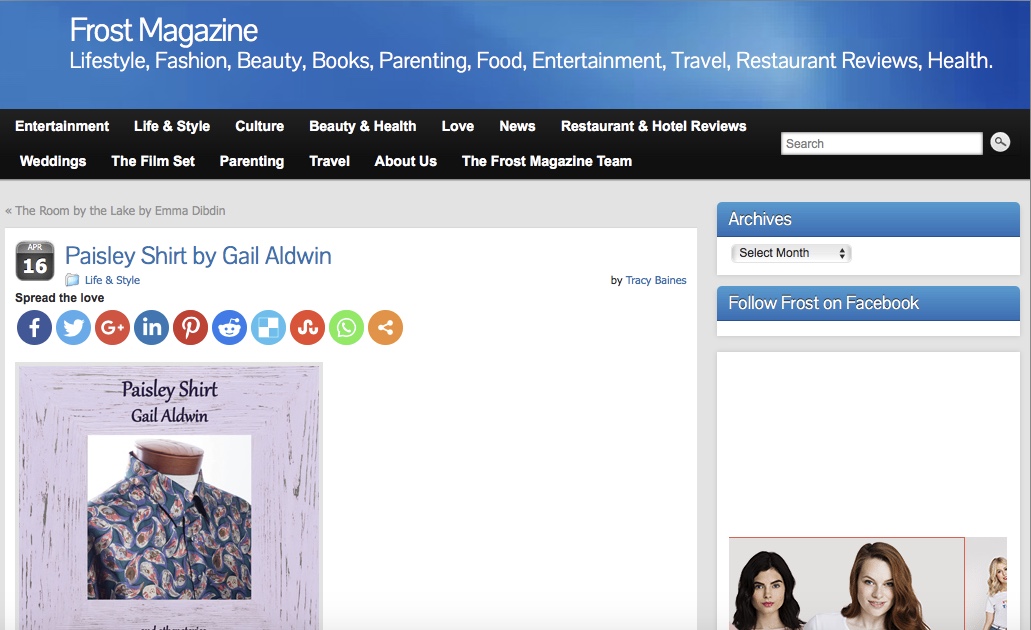The image size is (1031, 630).
Task: Go to Beauty & Health section
Action: point(362,126)
